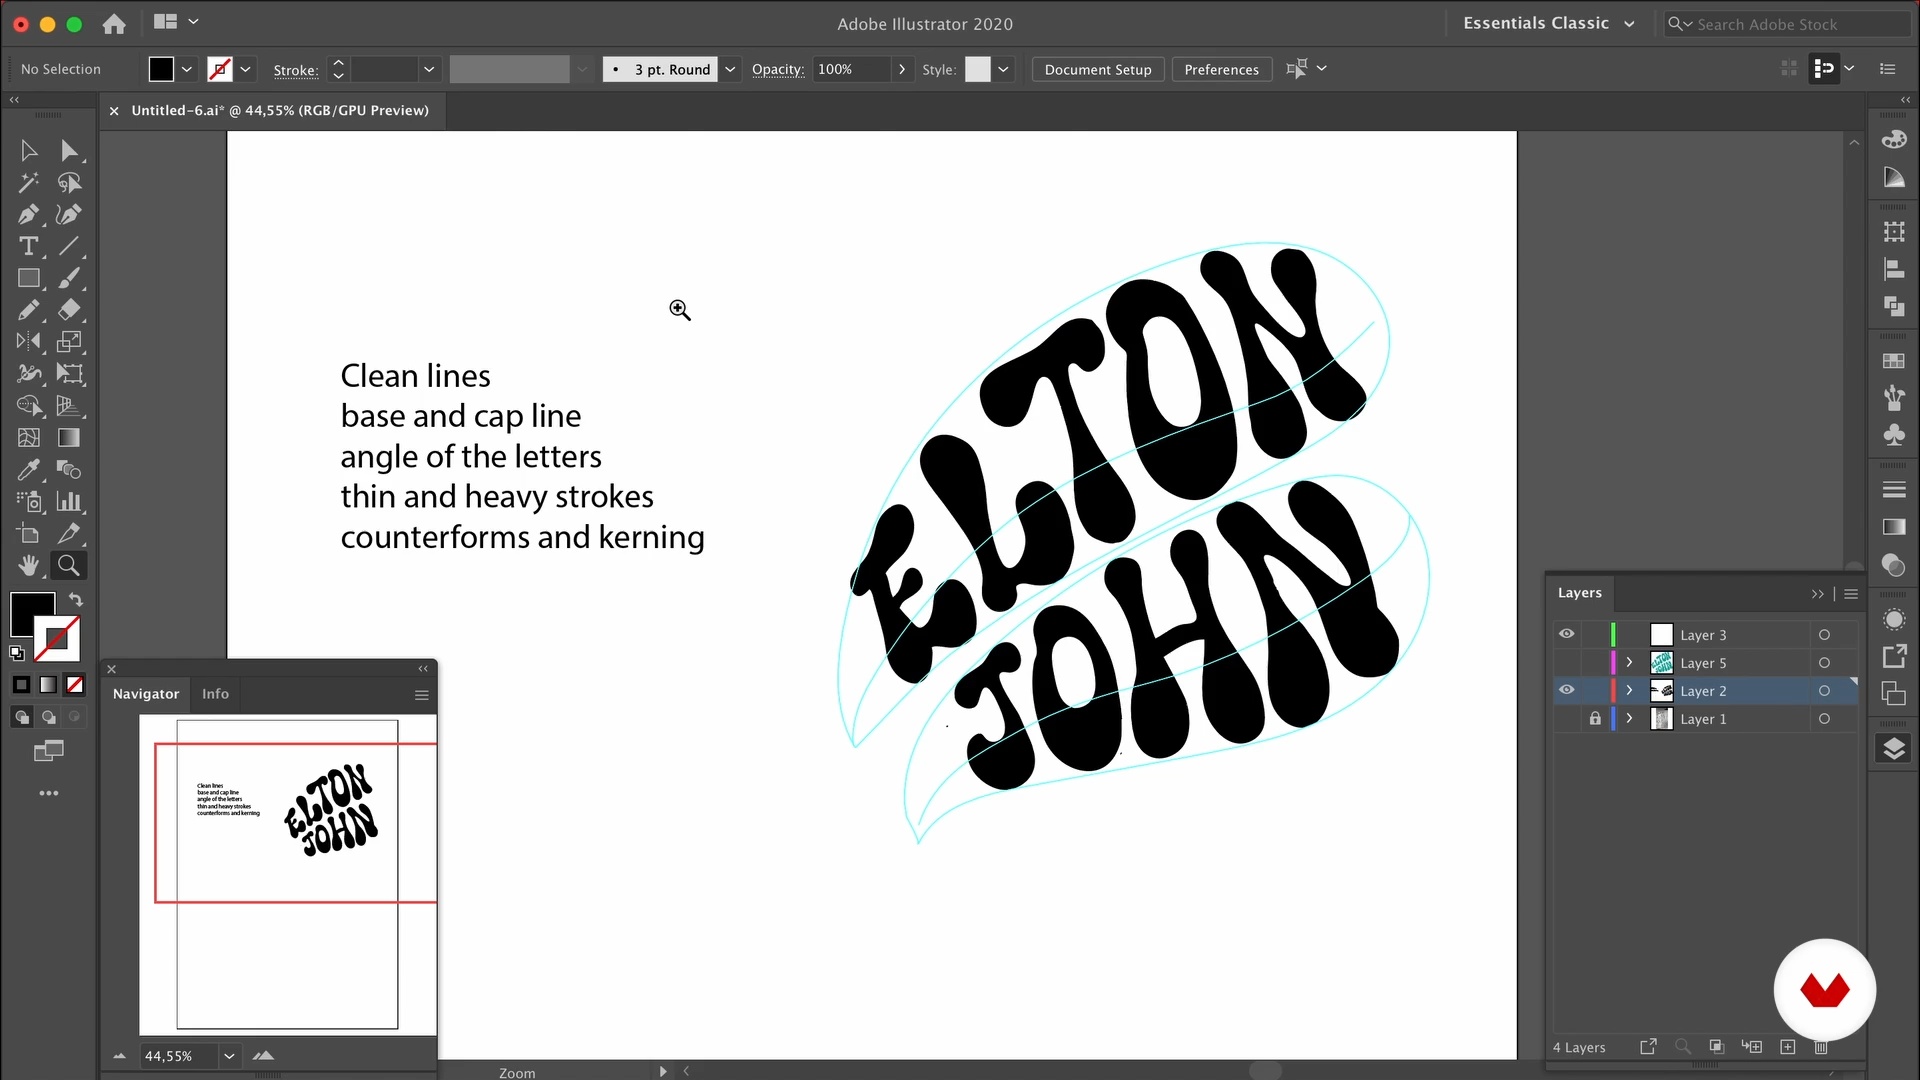Select the Direct Selection tool

(69, 151)
